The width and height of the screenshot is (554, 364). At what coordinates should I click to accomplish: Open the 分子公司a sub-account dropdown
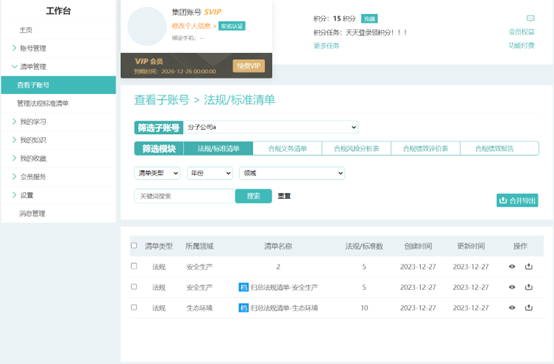coord(271,127)
